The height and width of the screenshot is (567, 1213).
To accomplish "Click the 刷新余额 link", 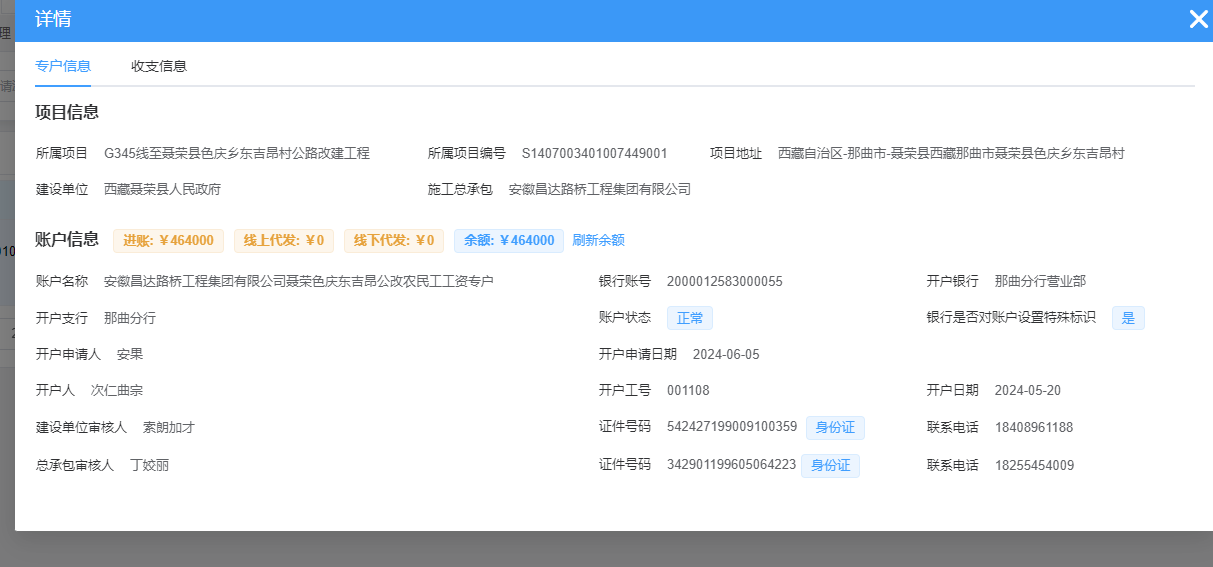I will pyautogui.click(x=598, y=240).
